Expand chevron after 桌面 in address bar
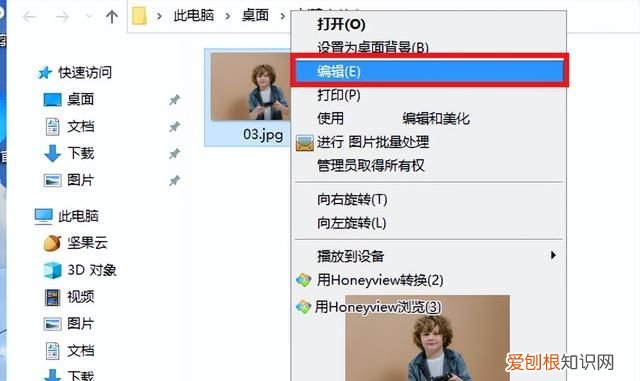 point(282,16)
